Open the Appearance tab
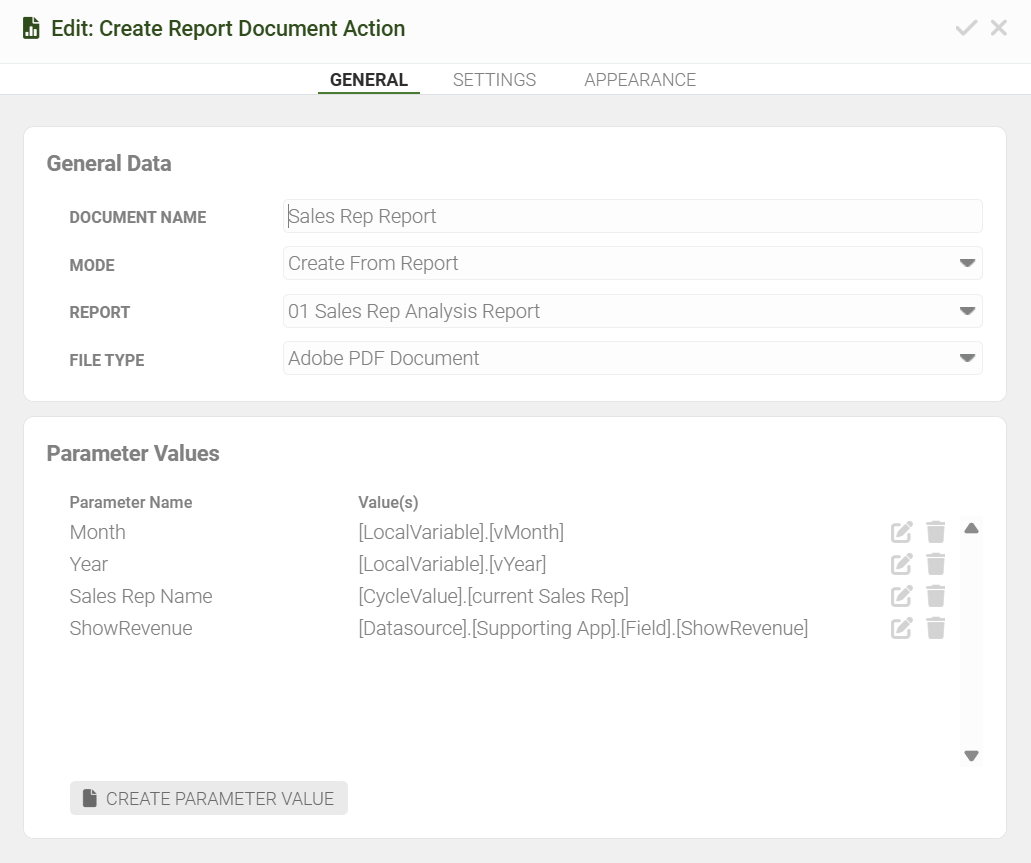The height and width of the screenshot is (863, 1031). 640,80
